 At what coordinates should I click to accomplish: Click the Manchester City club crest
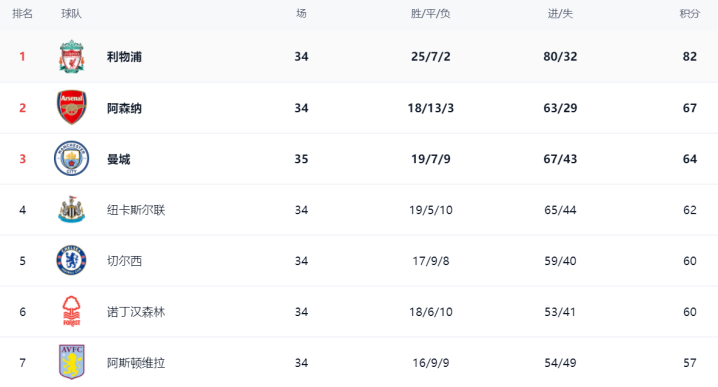(x=71, y=158)
